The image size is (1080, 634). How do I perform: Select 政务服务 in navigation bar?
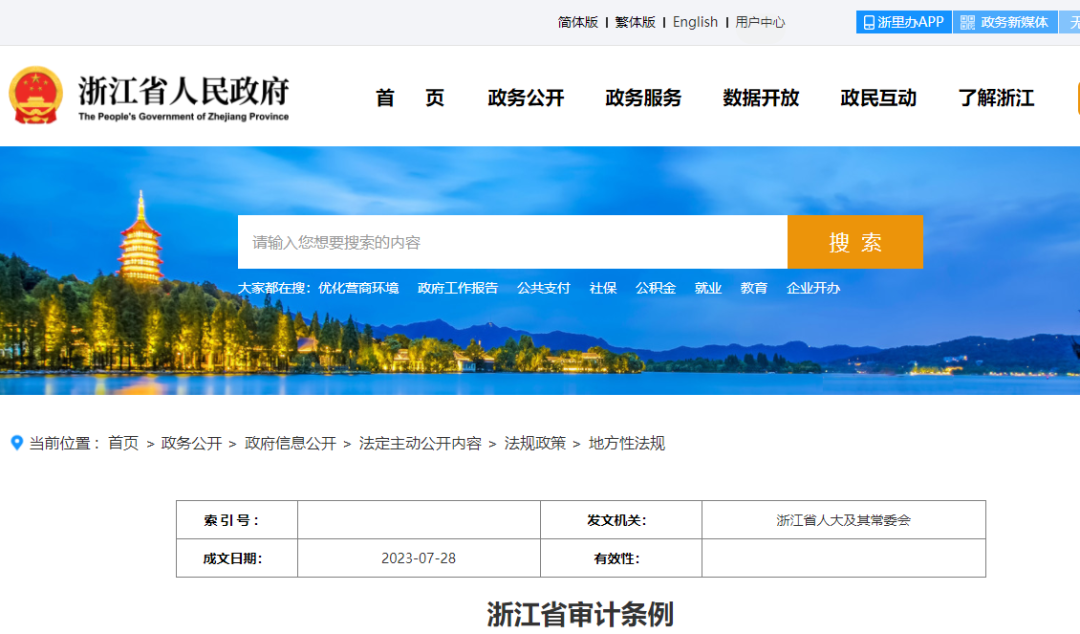coord(643,98)
